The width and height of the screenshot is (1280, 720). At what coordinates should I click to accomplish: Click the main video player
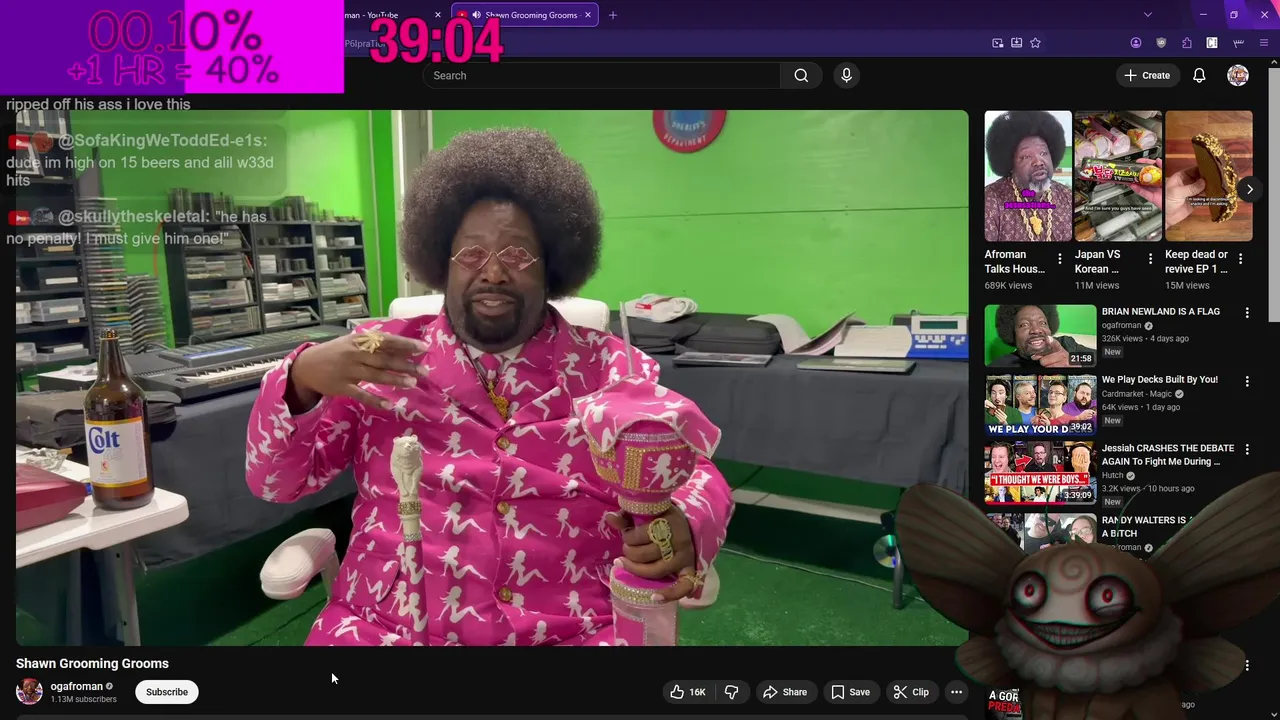pos(492,378)
